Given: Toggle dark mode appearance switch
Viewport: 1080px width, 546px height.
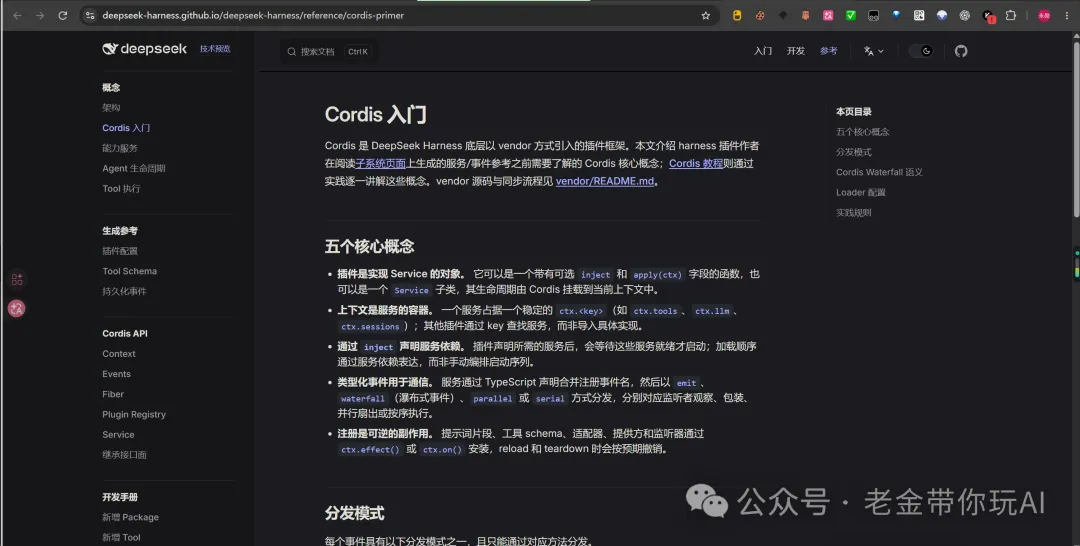Looking at the screenshot, I should click(x=921, y=51).
